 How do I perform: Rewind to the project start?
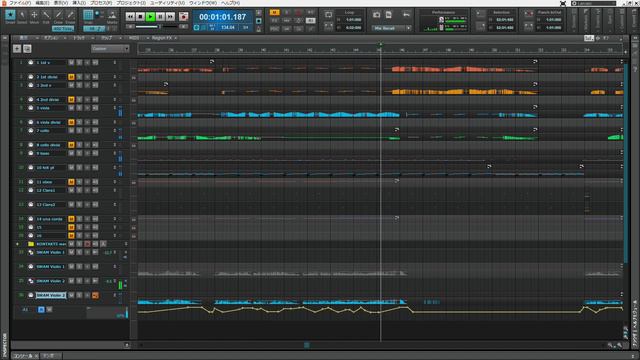(130, 16)
